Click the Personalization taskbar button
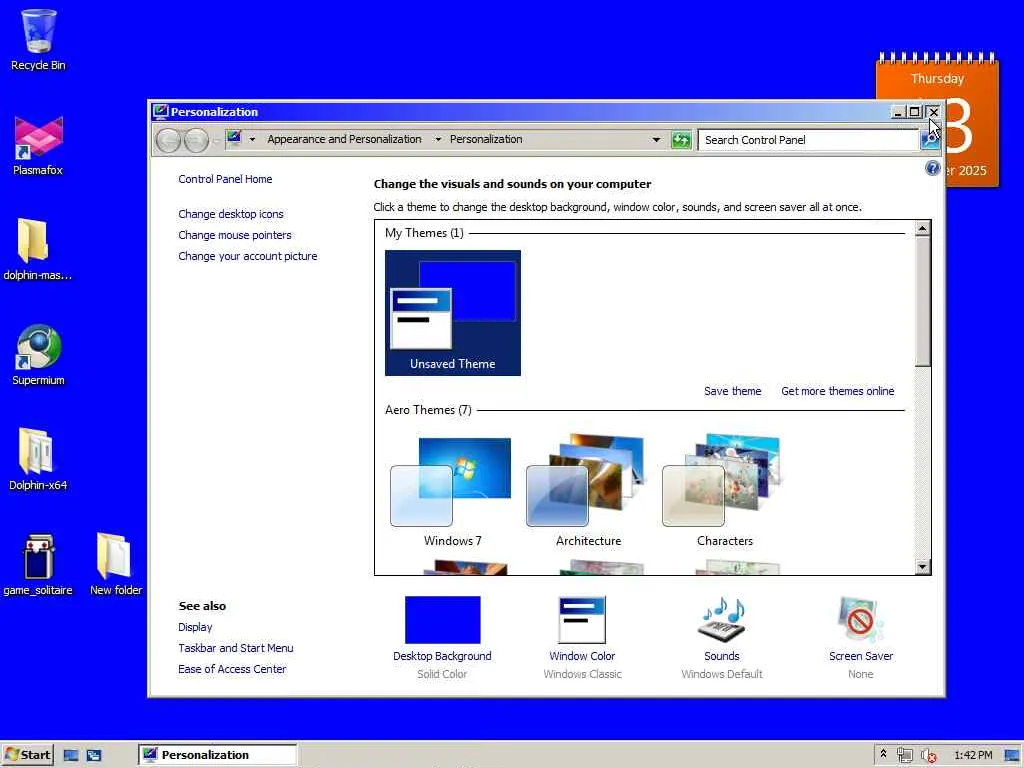Image resolution: width=1024 pixels, height=768 pixels. point(217,755)
